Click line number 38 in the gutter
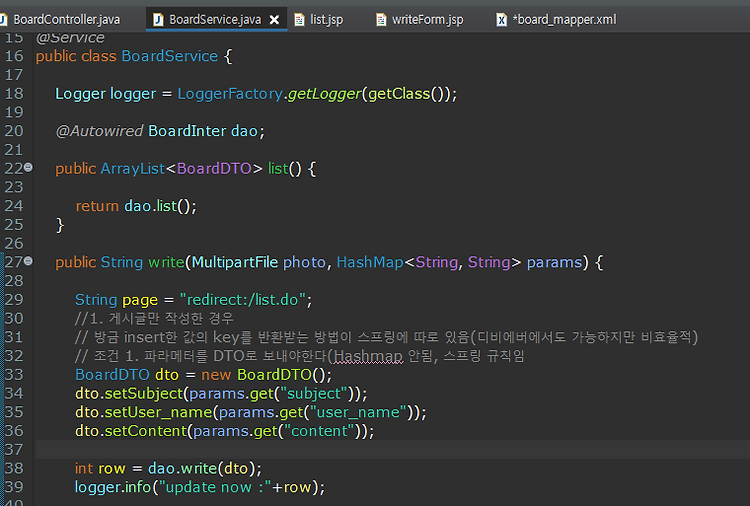This screenshot has height=506, width=750. (x=14, y=468)
